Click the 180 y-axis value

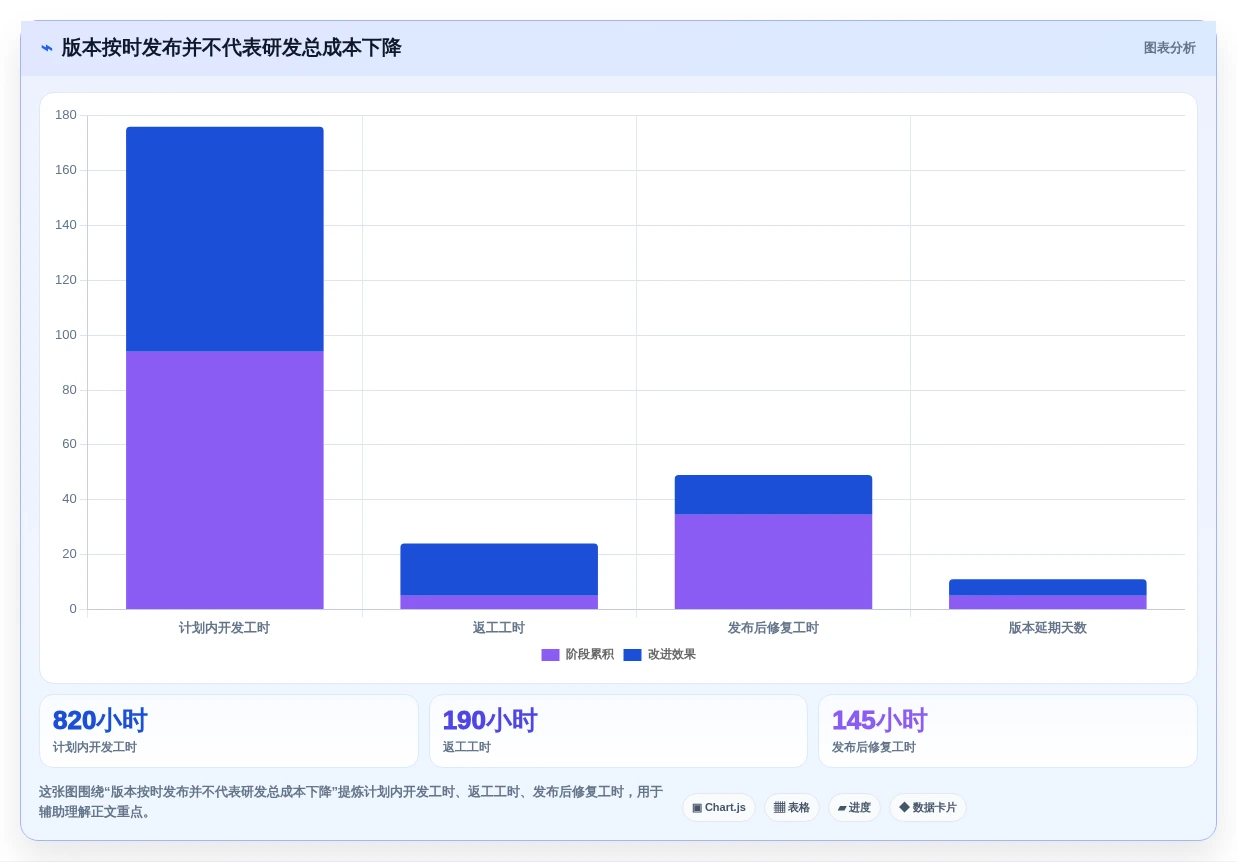point(66,115)
